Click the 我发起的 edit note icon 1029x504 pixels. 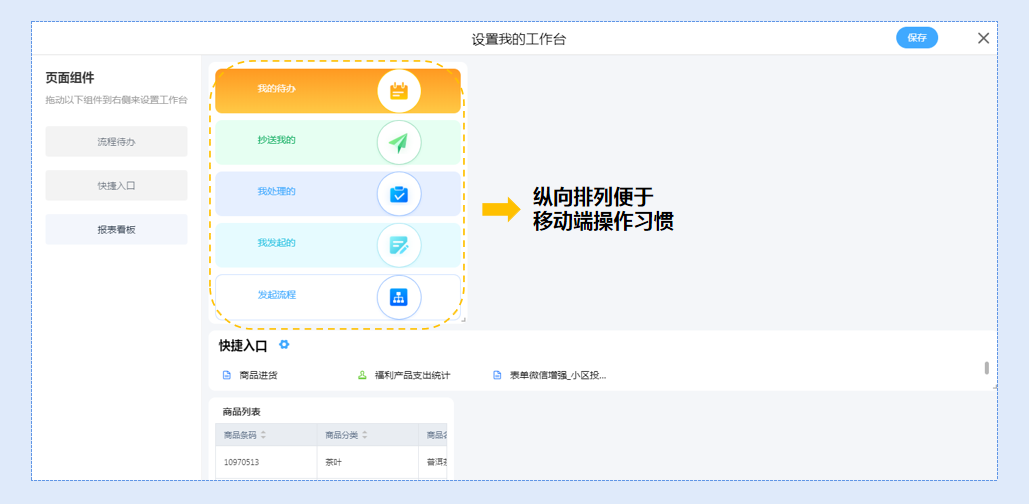[399, 245]
